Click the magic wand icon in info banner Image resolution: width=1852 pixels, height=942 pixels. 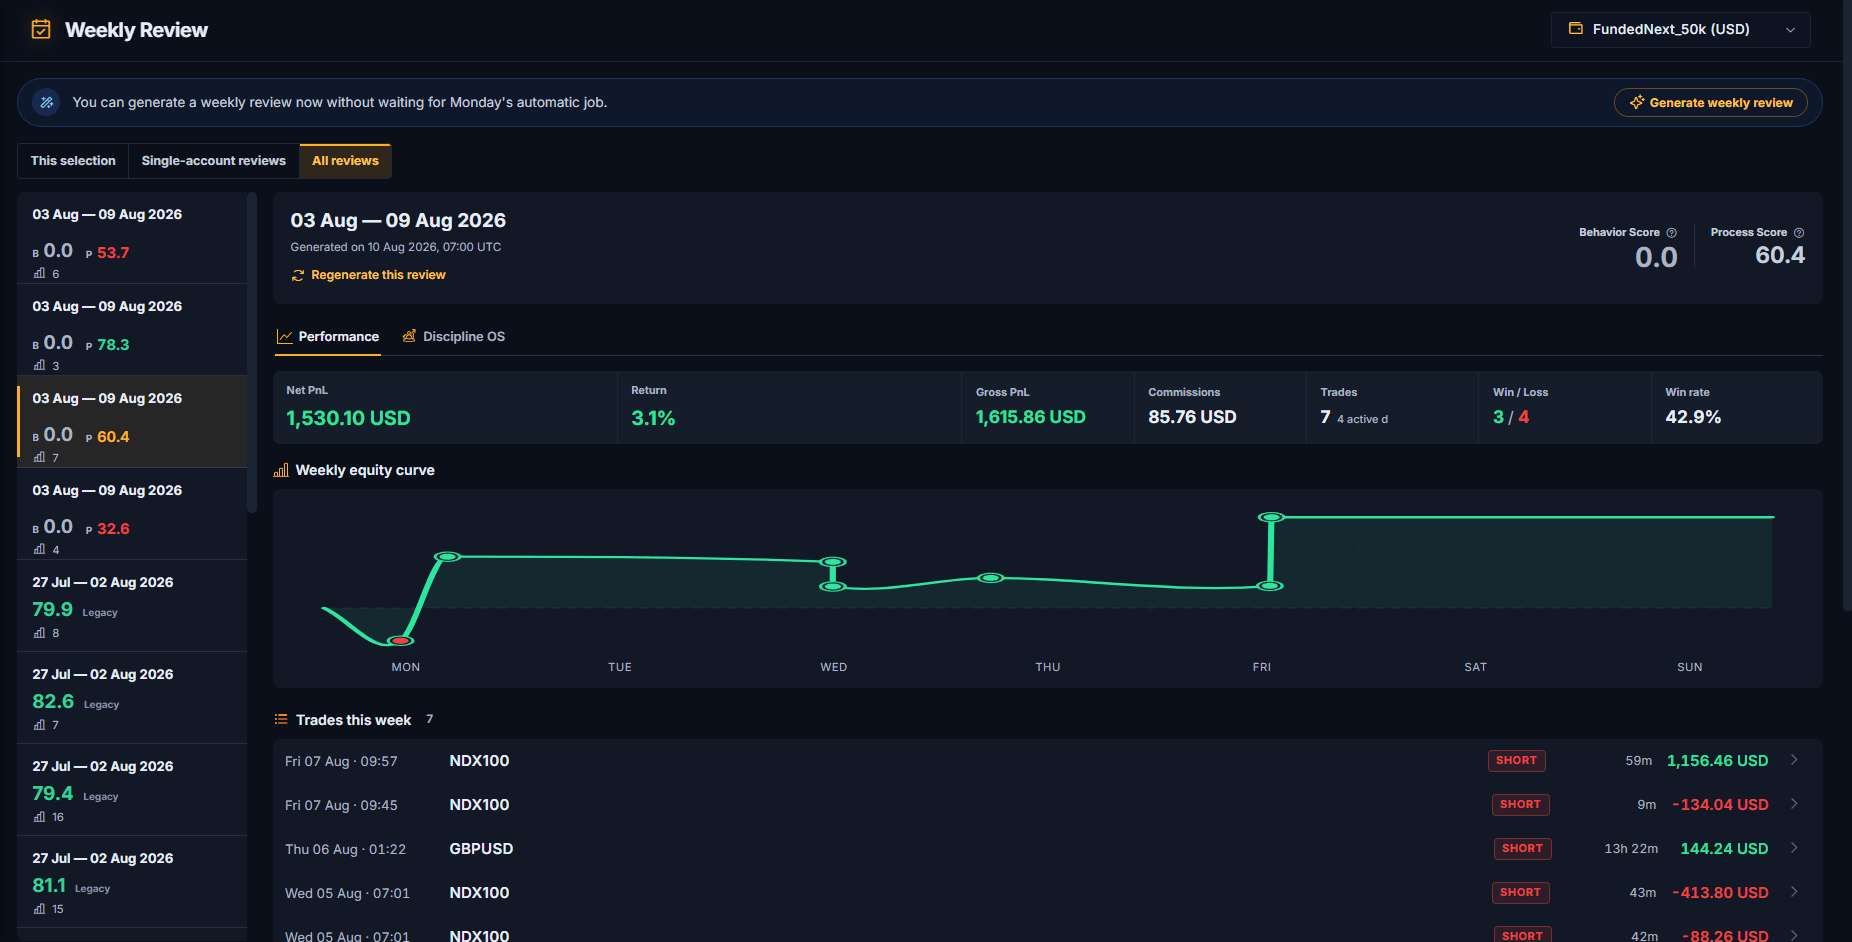46,102
